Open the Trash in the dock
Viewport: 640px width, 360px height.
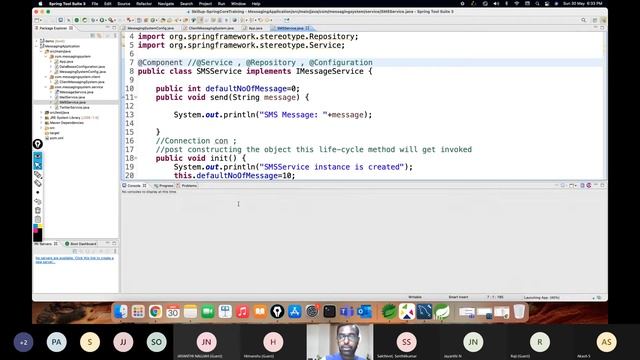pyautogui.click(x=519, y=312)
